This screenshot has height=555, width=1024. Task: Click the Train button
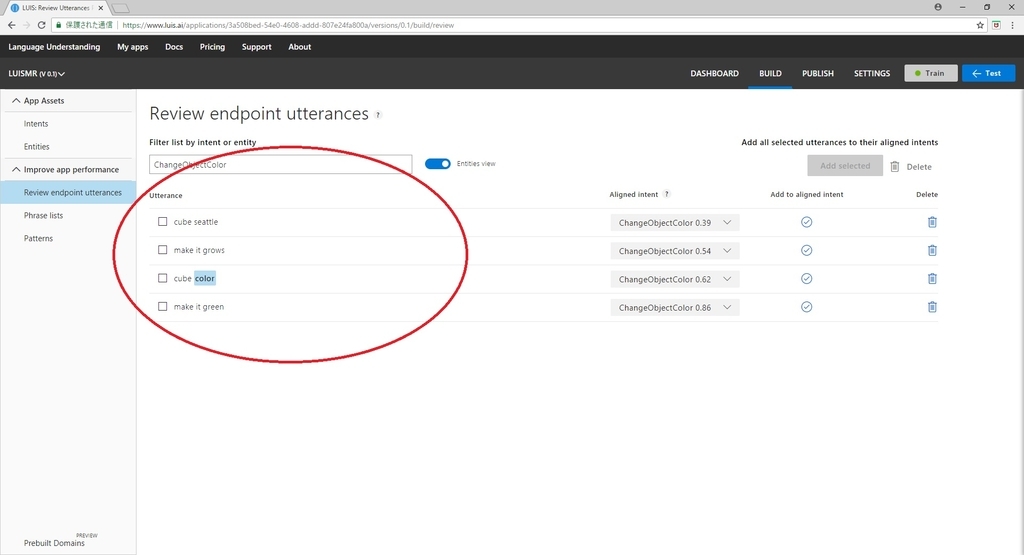(x=931, y=73)
